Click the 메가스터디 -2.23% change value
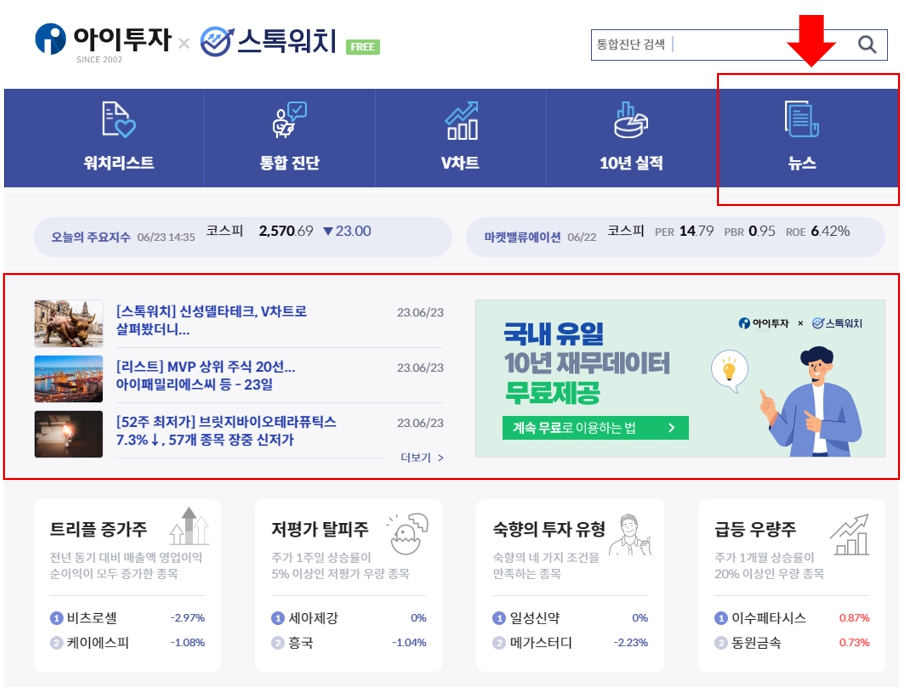This screenshot has width=906, height=693. pos(631,643)
